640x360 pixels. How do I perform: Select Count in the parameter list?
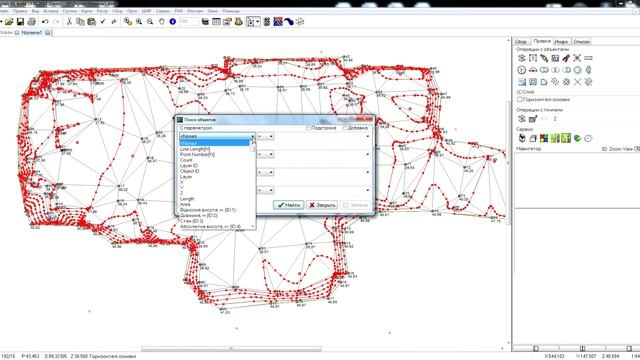pos(186,160)
